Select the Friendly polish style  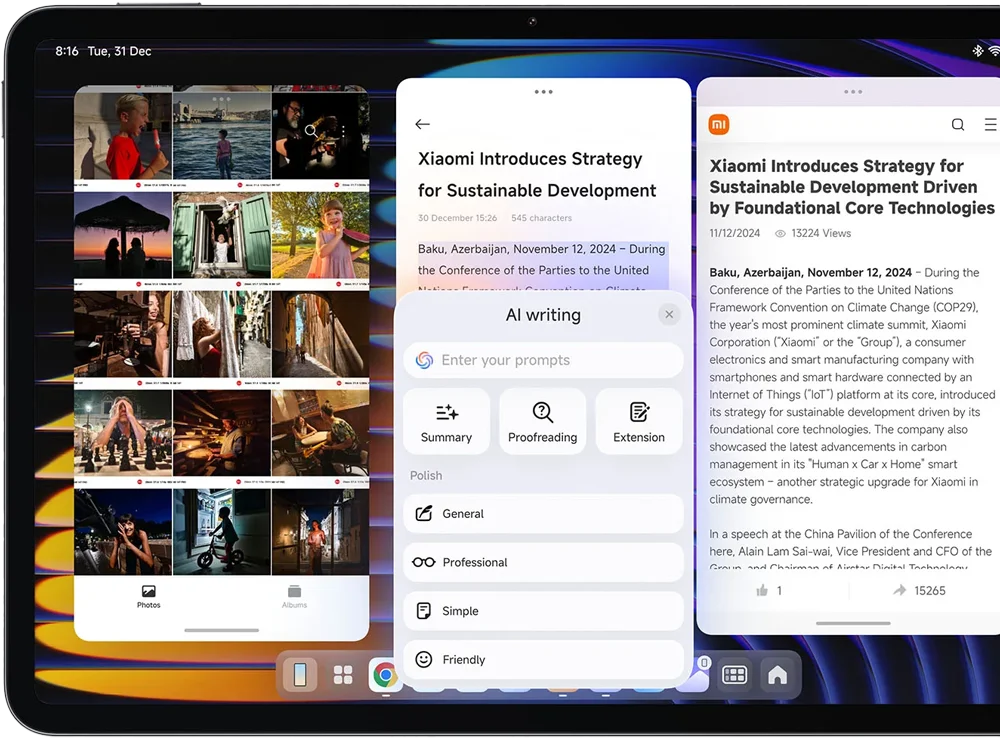click(x=543, y=659)
